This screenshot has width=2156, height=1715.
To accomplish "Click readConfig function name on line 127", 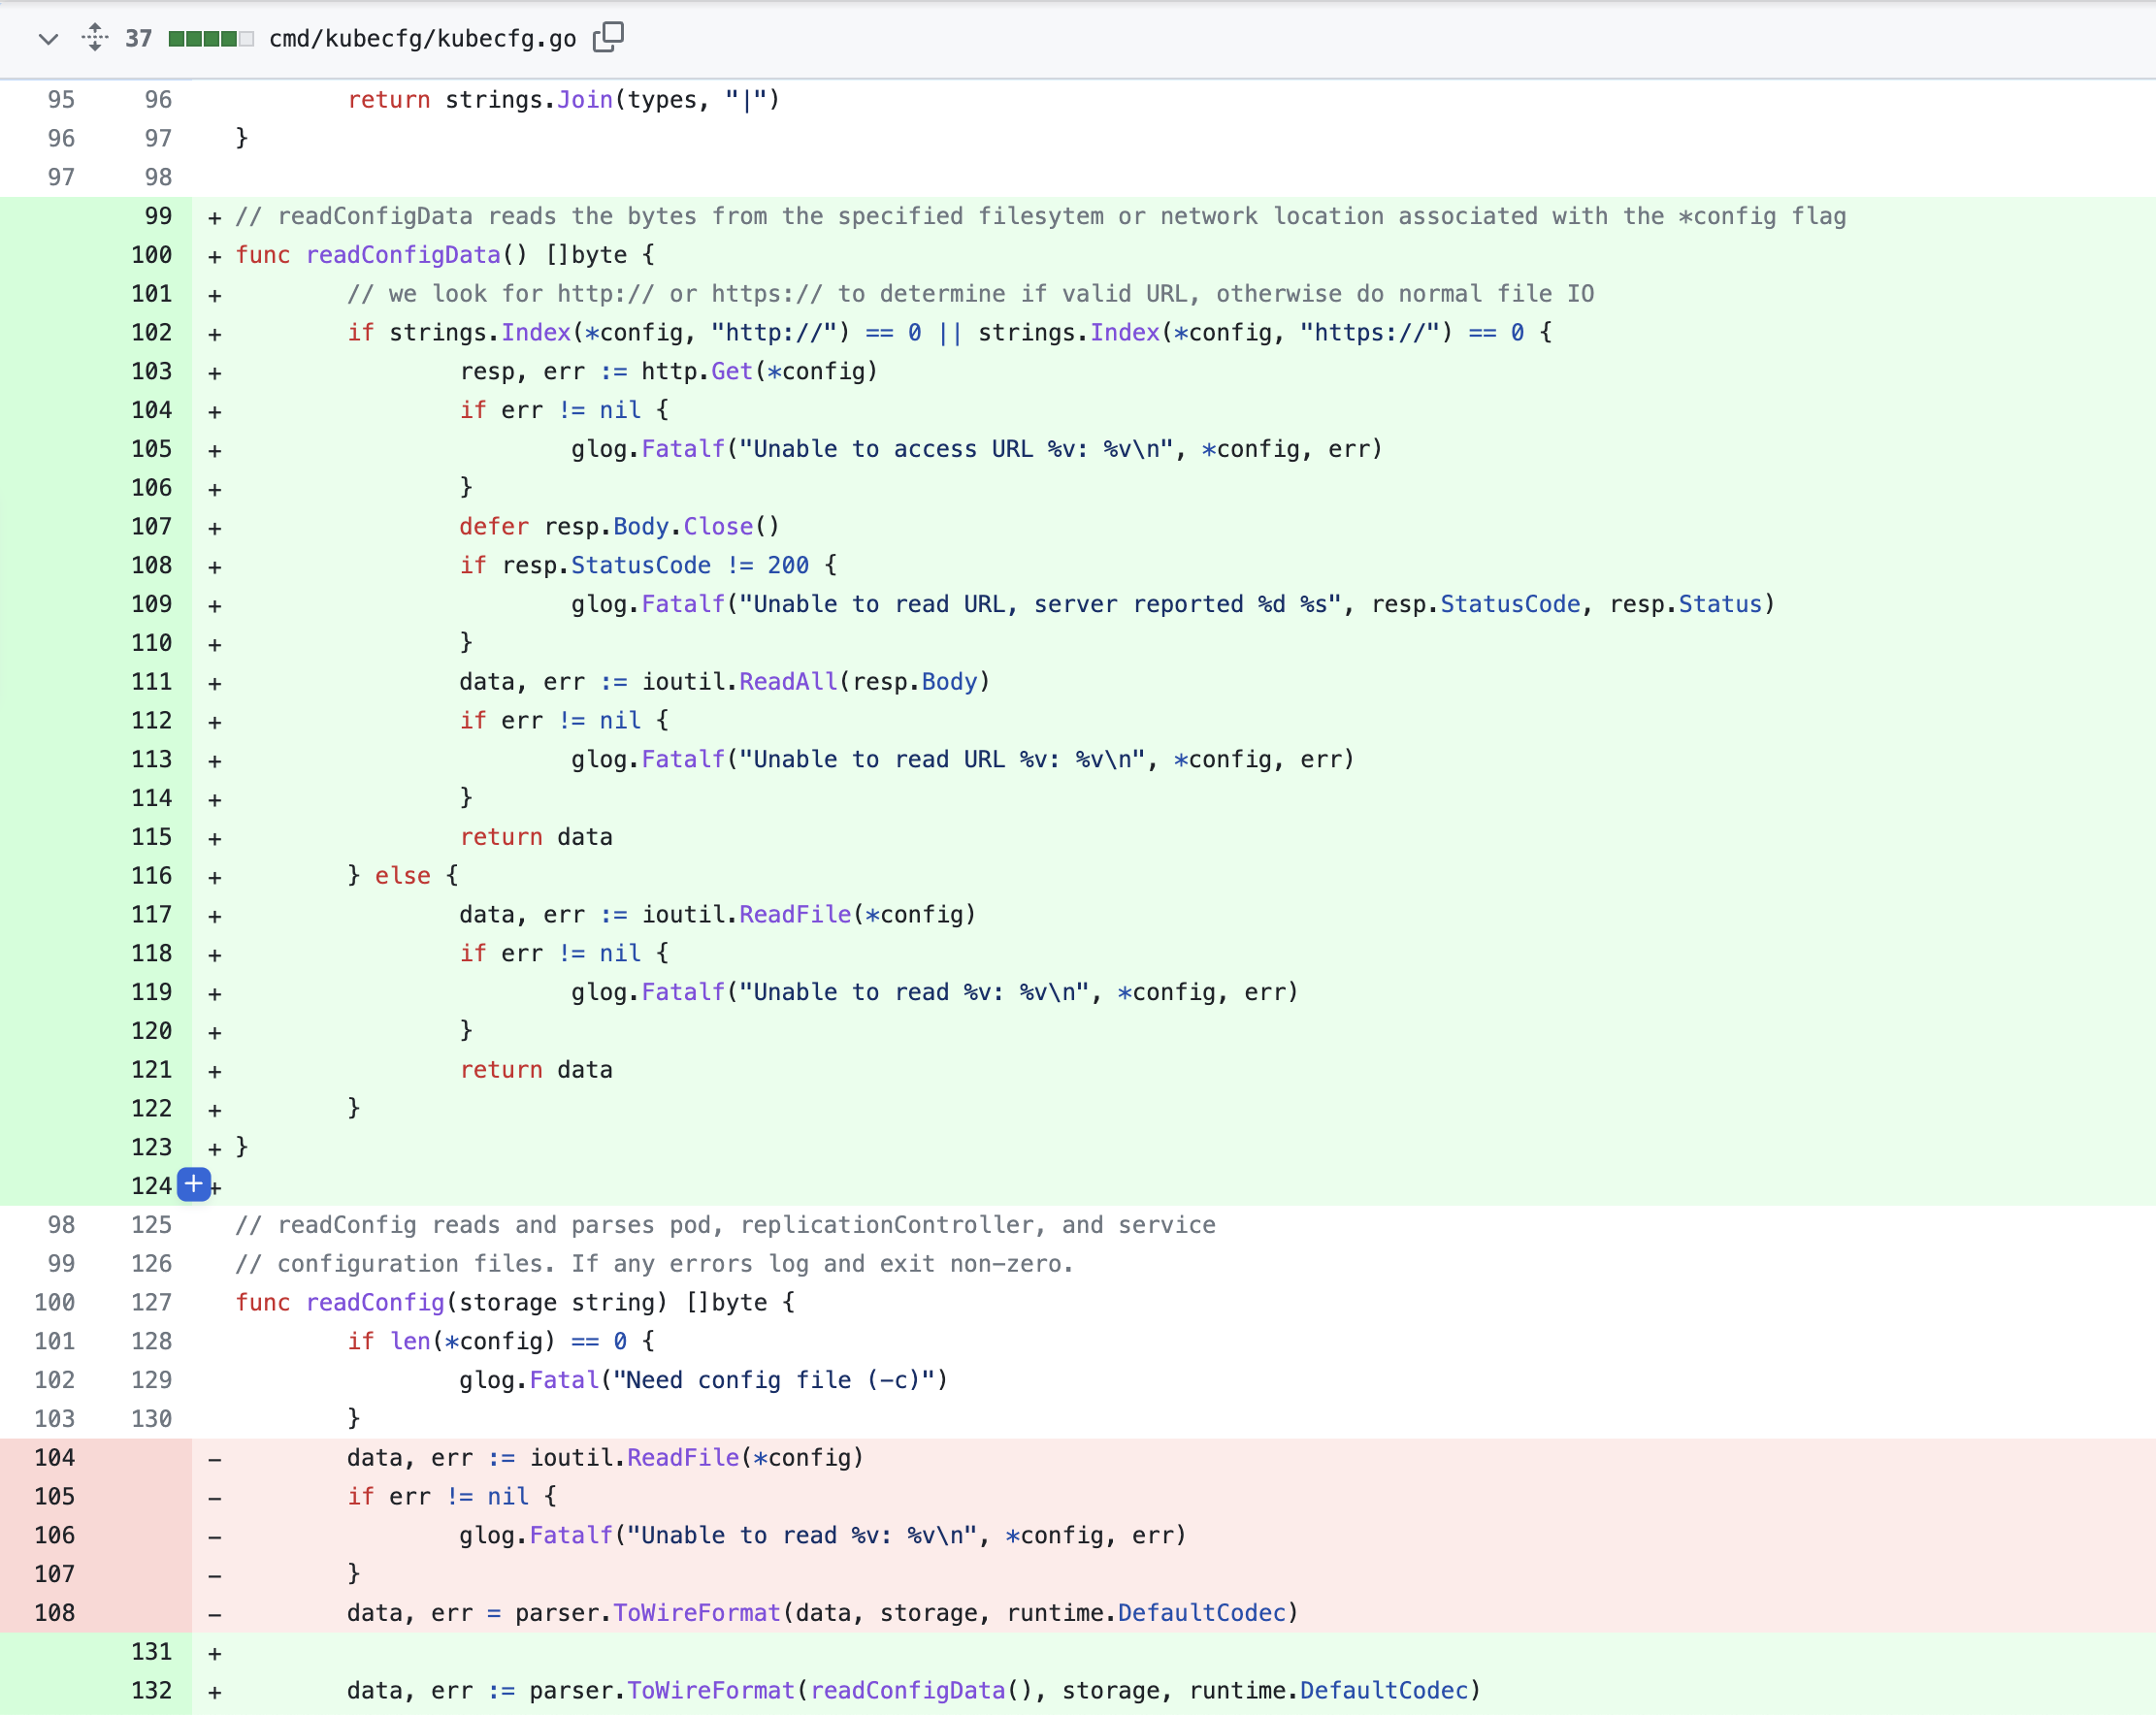I will pyautogui.click(x=375, y=1302).
